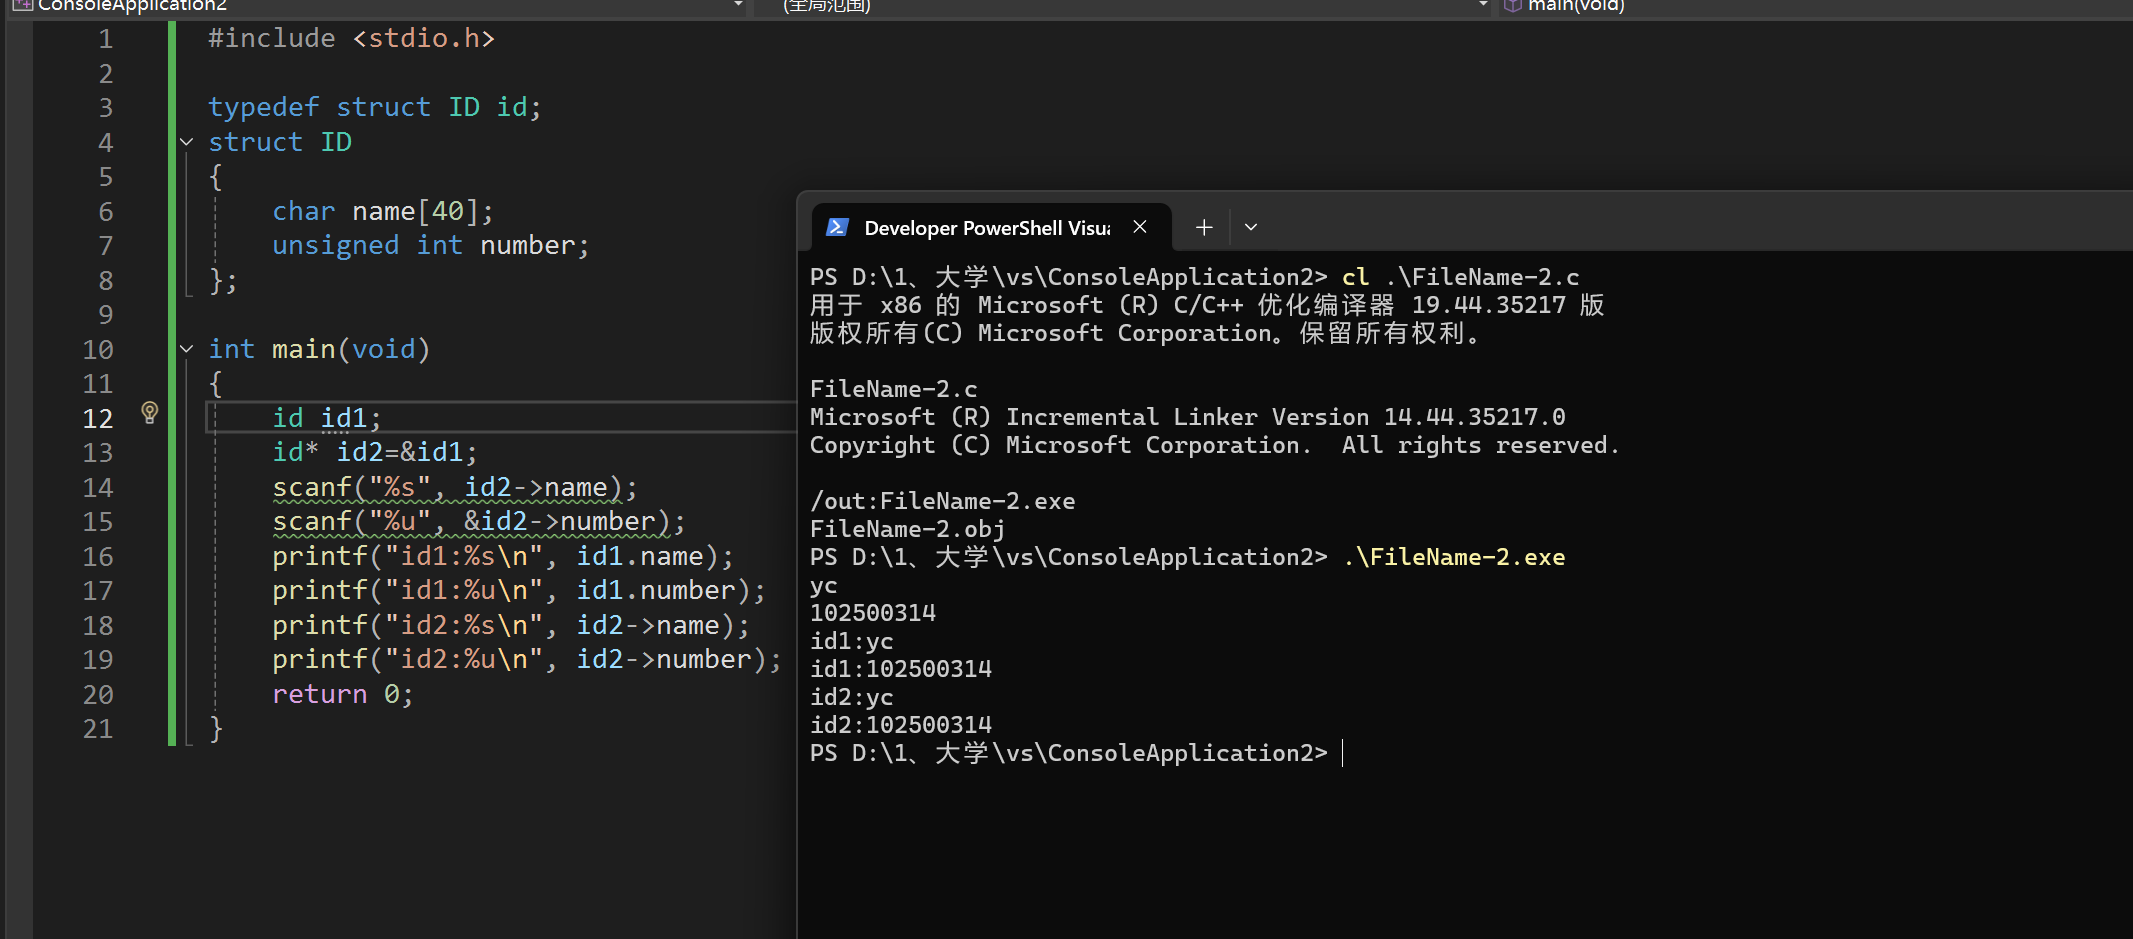
Task: Click 'id2:102500314' output in terminal
Action: (x=900, y=725)
